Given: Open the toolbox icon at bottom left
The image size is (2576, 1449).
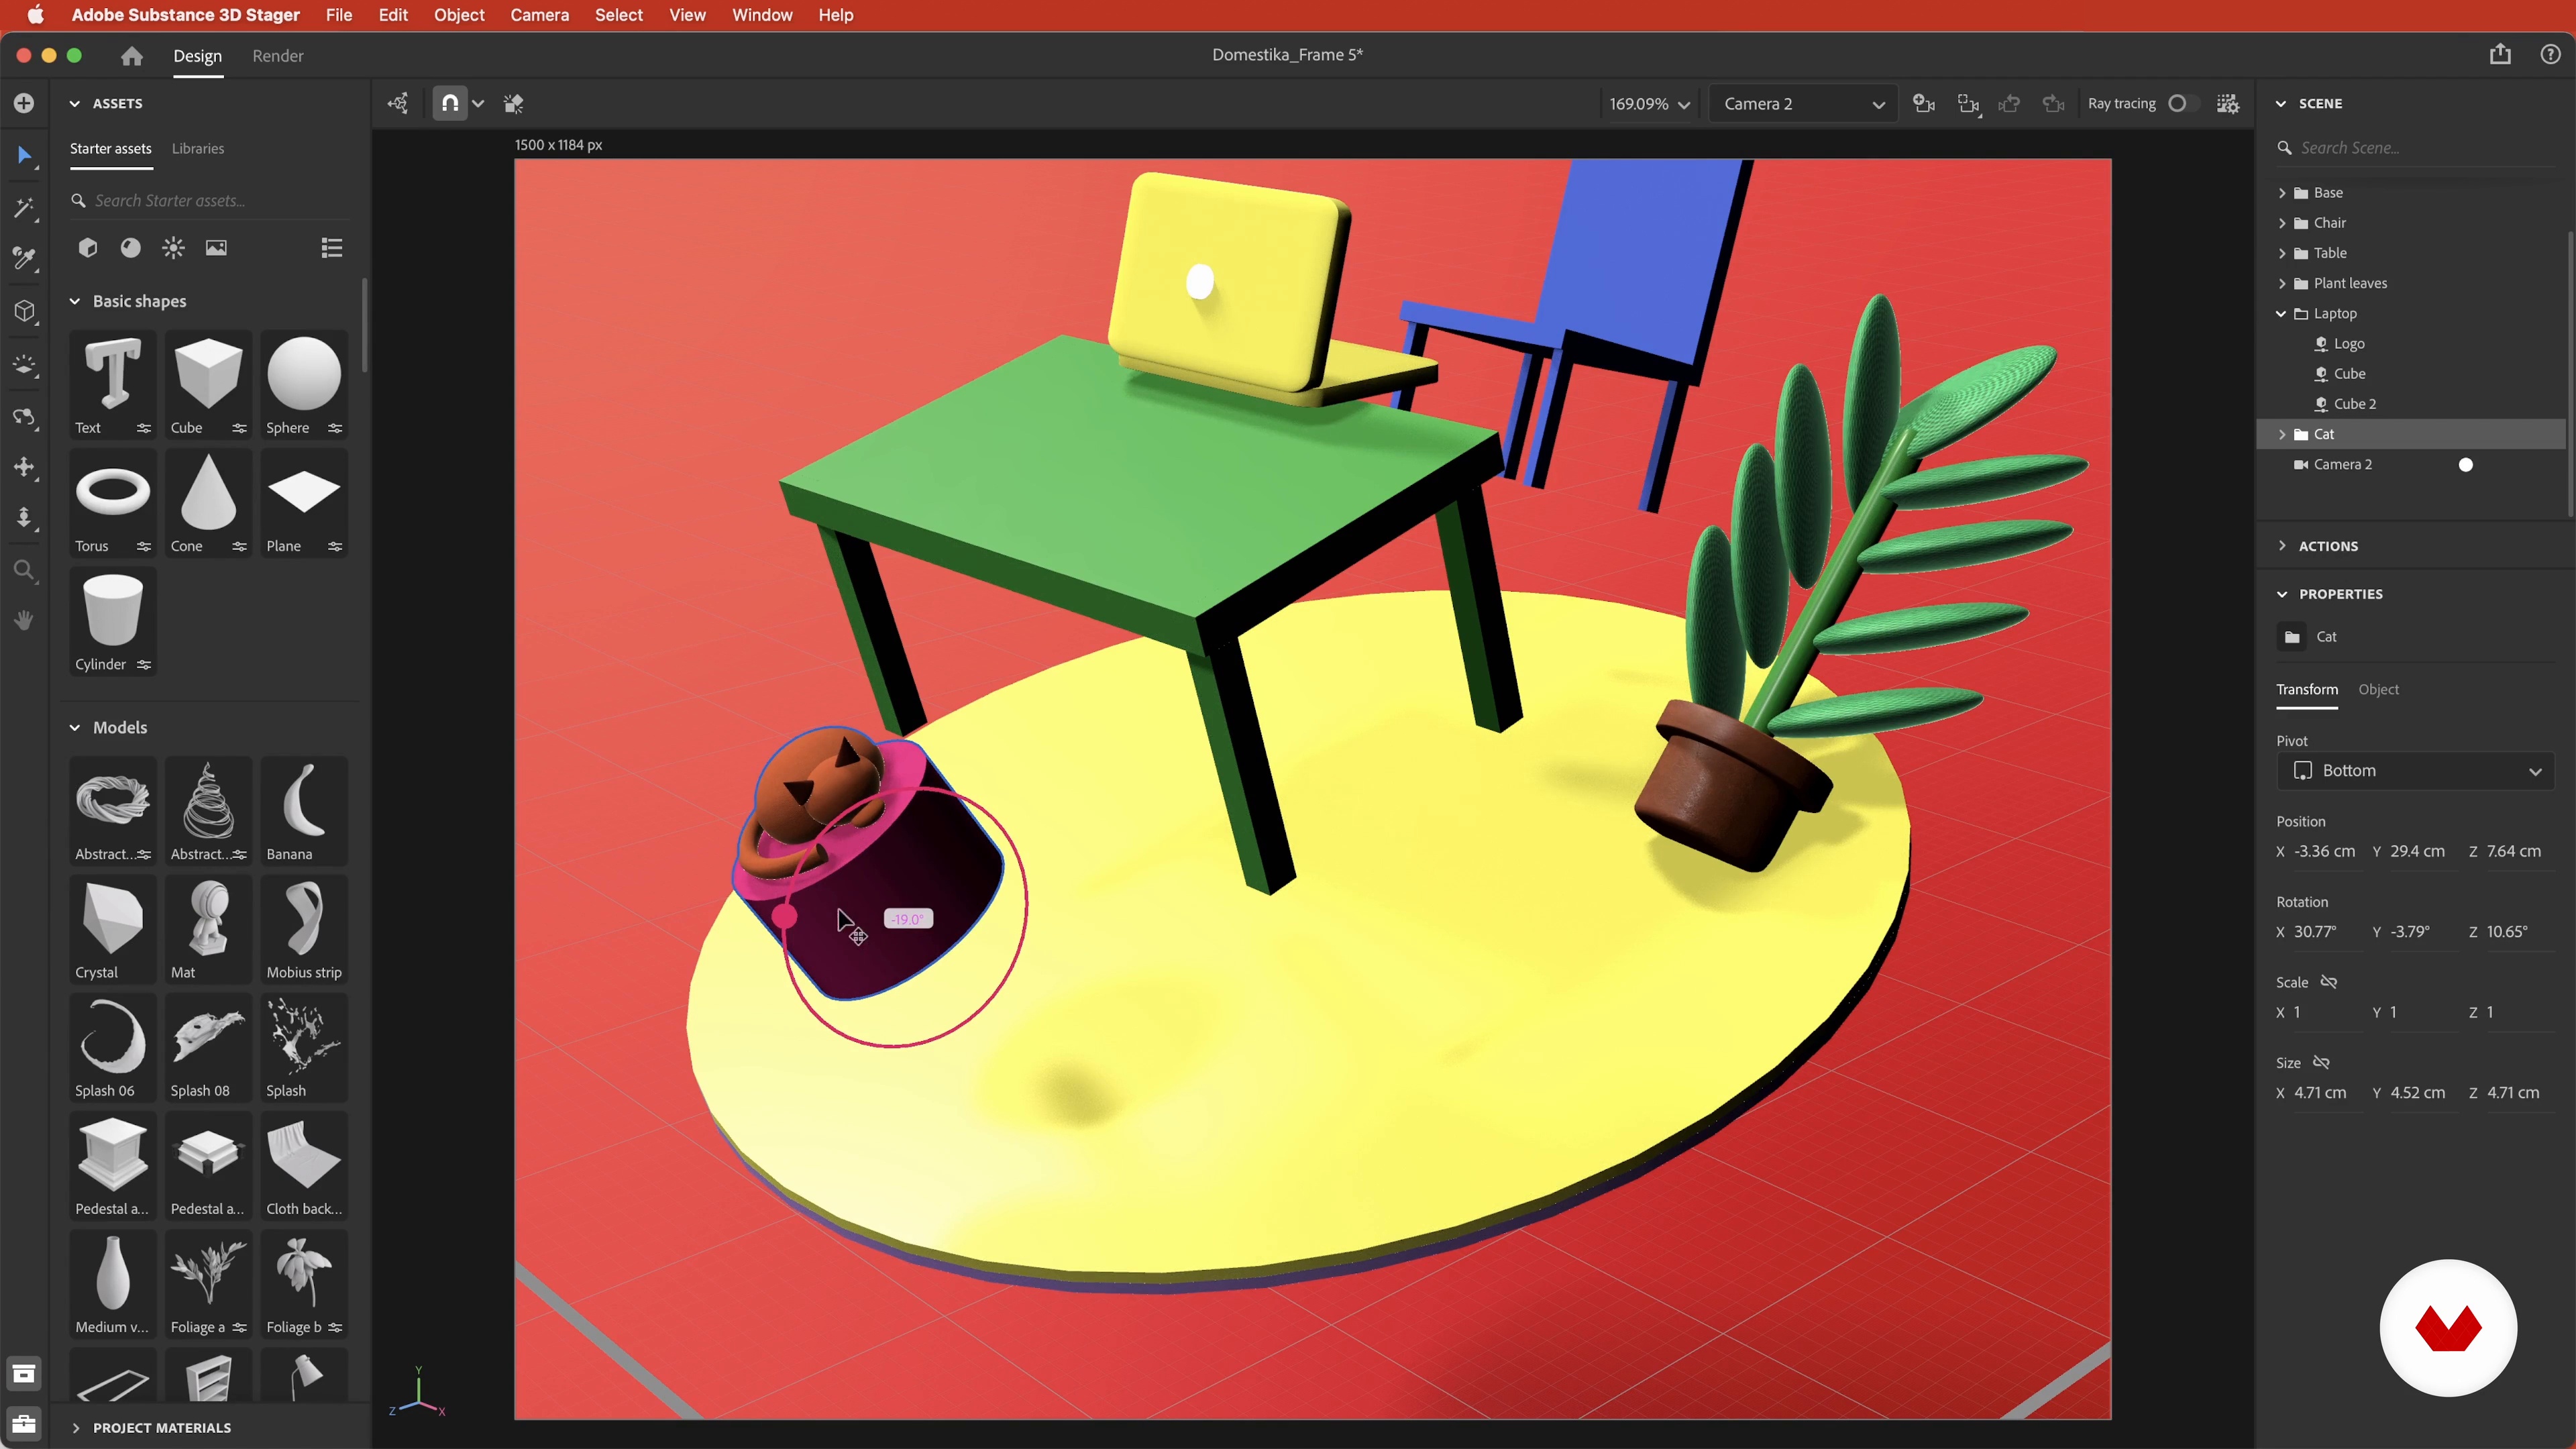Looking at the screenshot, I should pos(24,1423).
